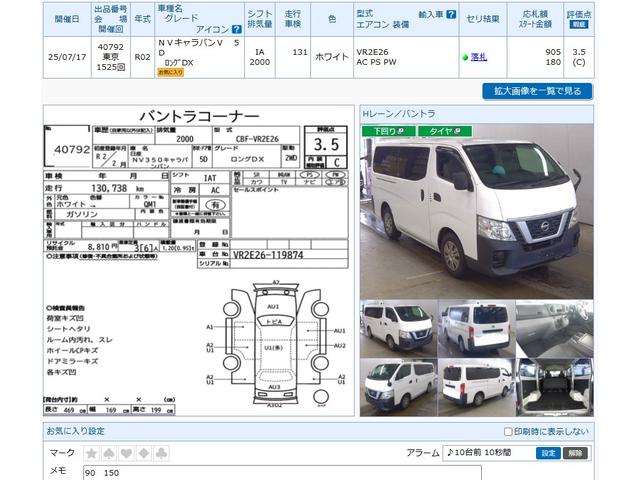Select the spade mark icon
Viewport: 640px width, 480px height.
click(109, 453)
